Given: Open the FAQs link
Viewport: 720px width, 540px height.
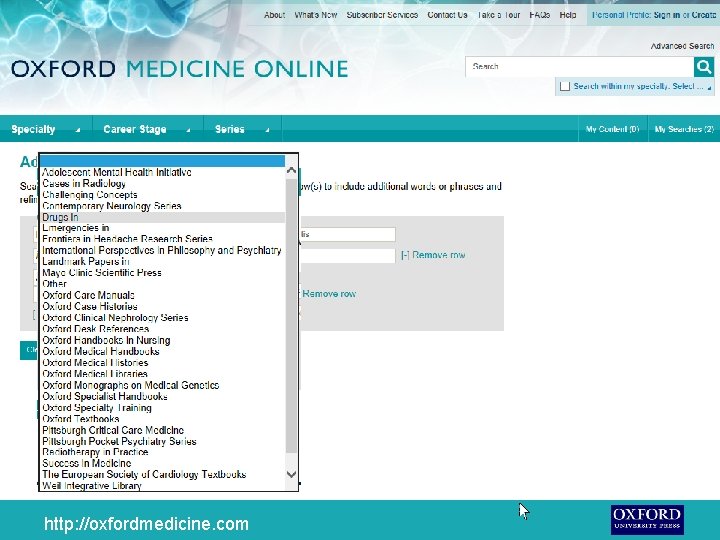Looking at the screenshot, I should [x=540, y=15].
